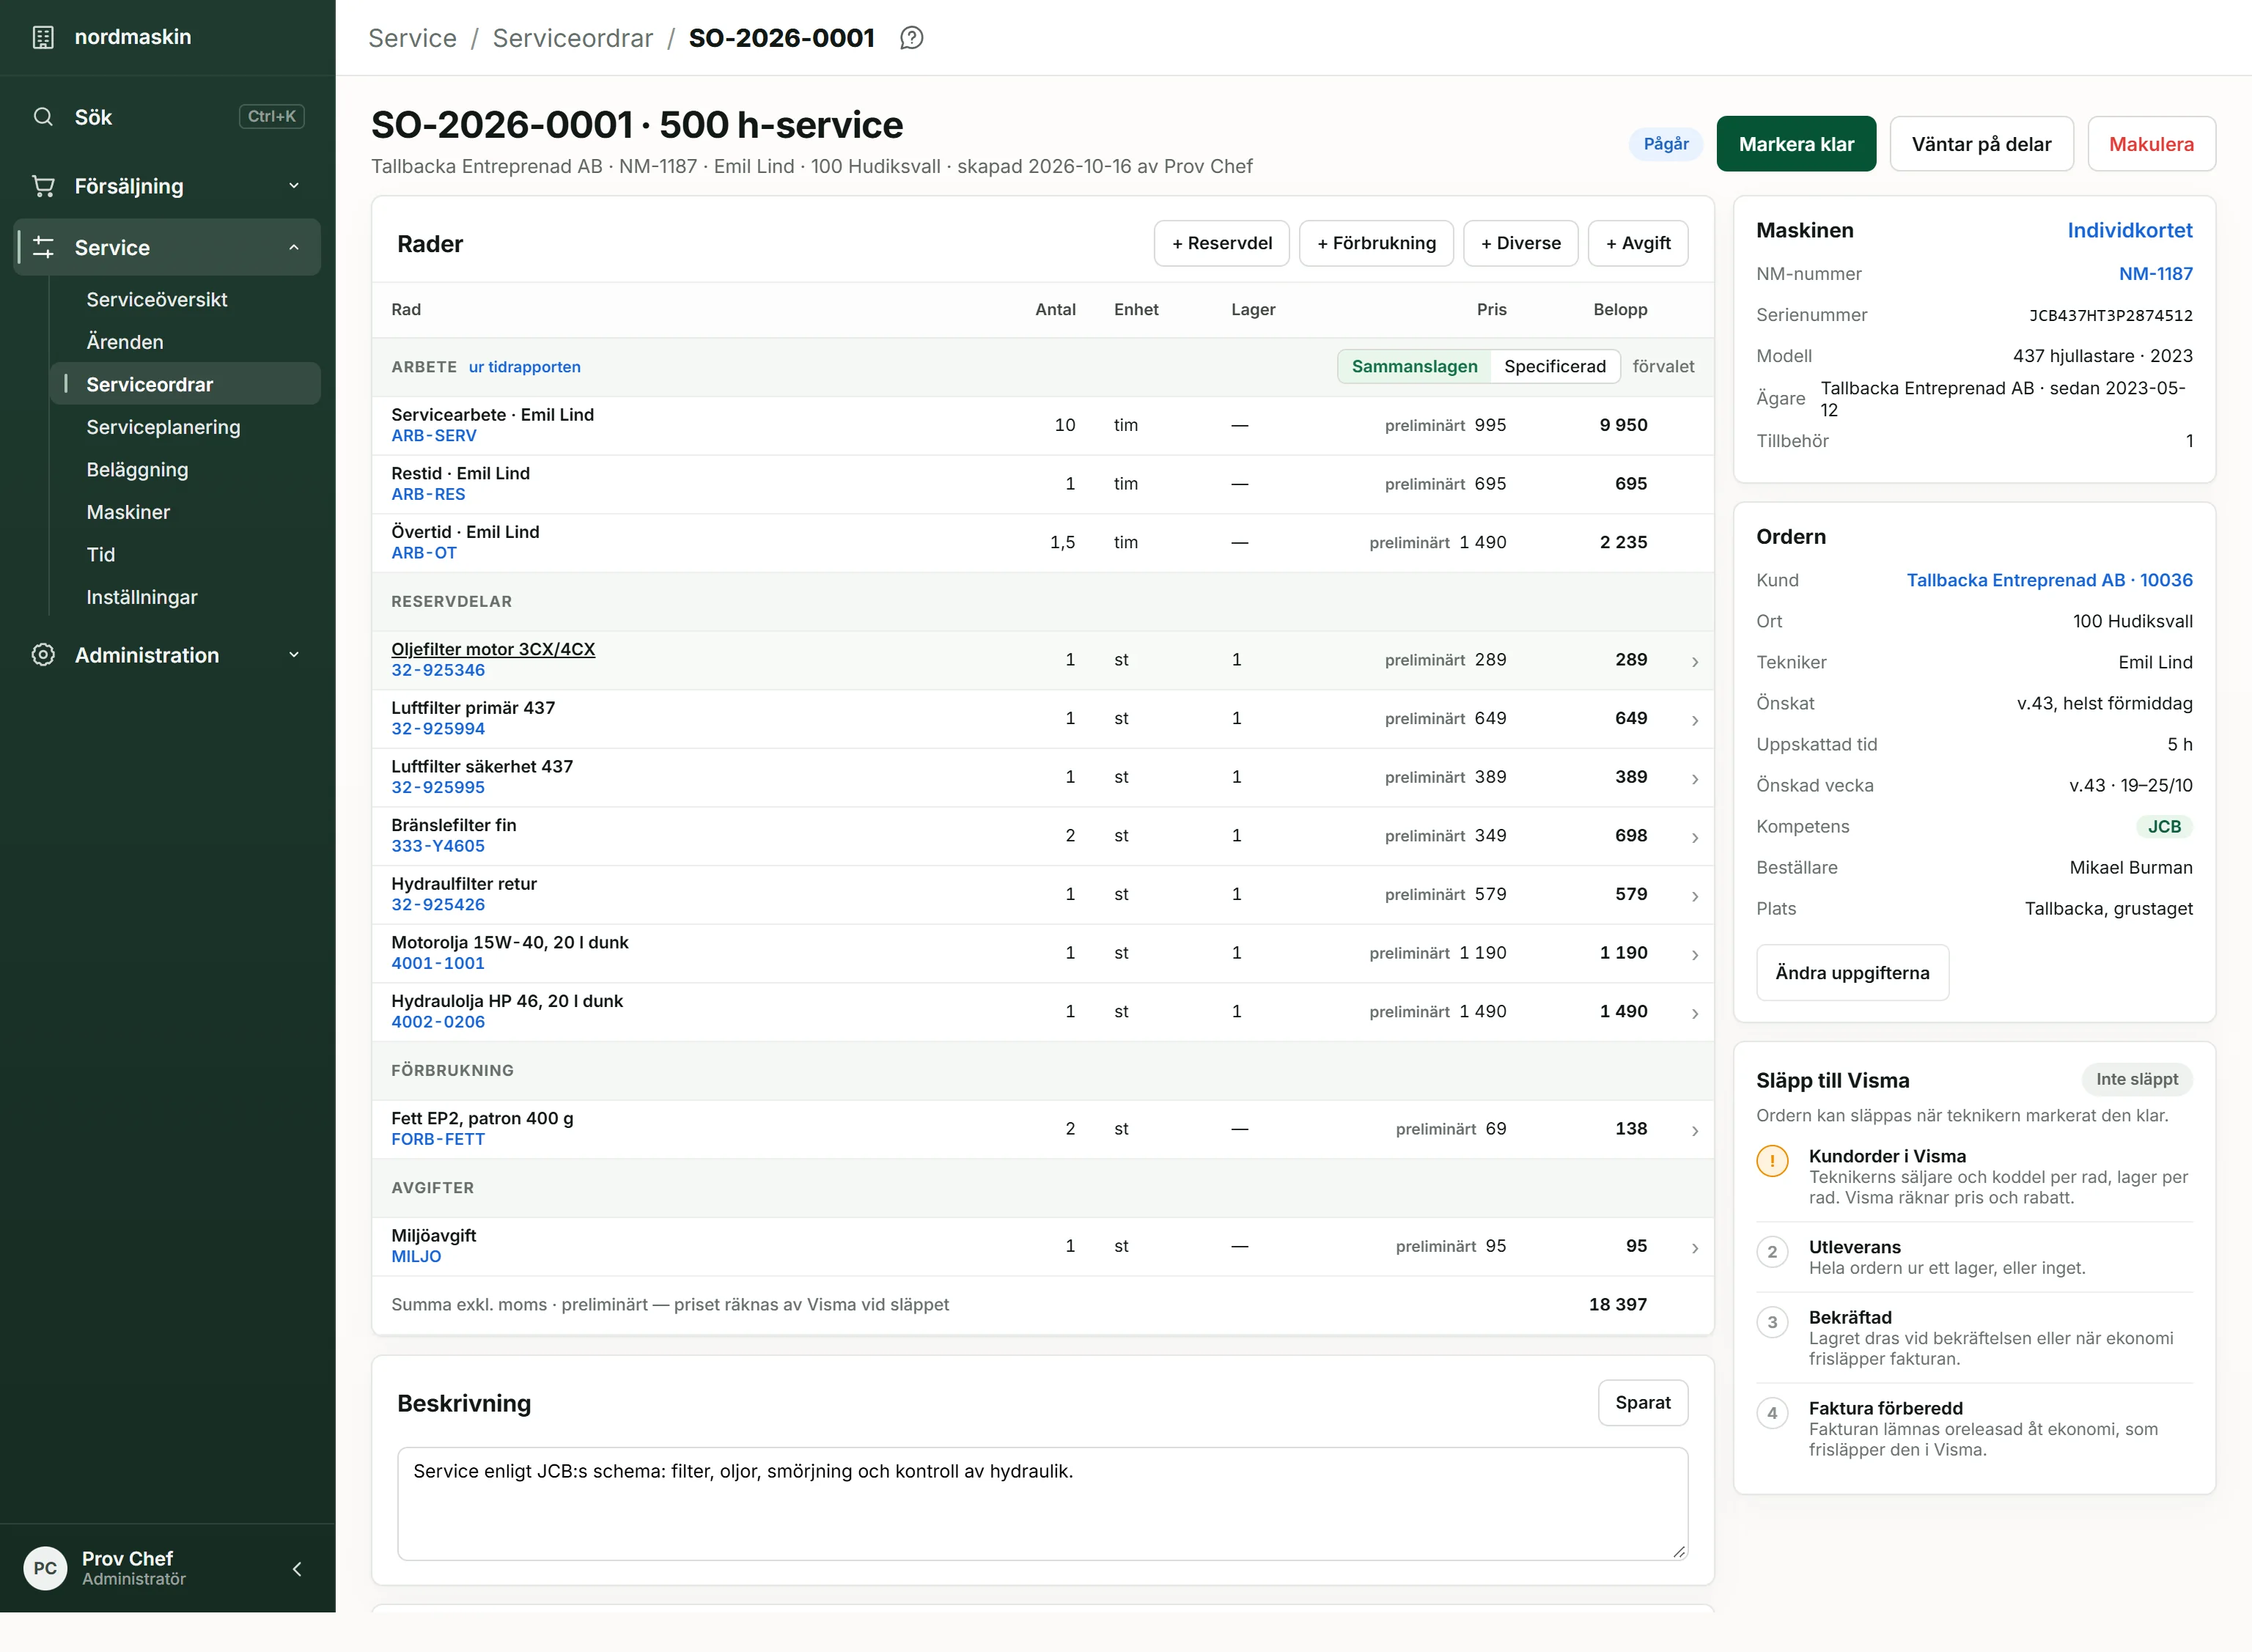Switch labor rows to Specificerad view
Screen dimensions: 2252x1652
1554,366
